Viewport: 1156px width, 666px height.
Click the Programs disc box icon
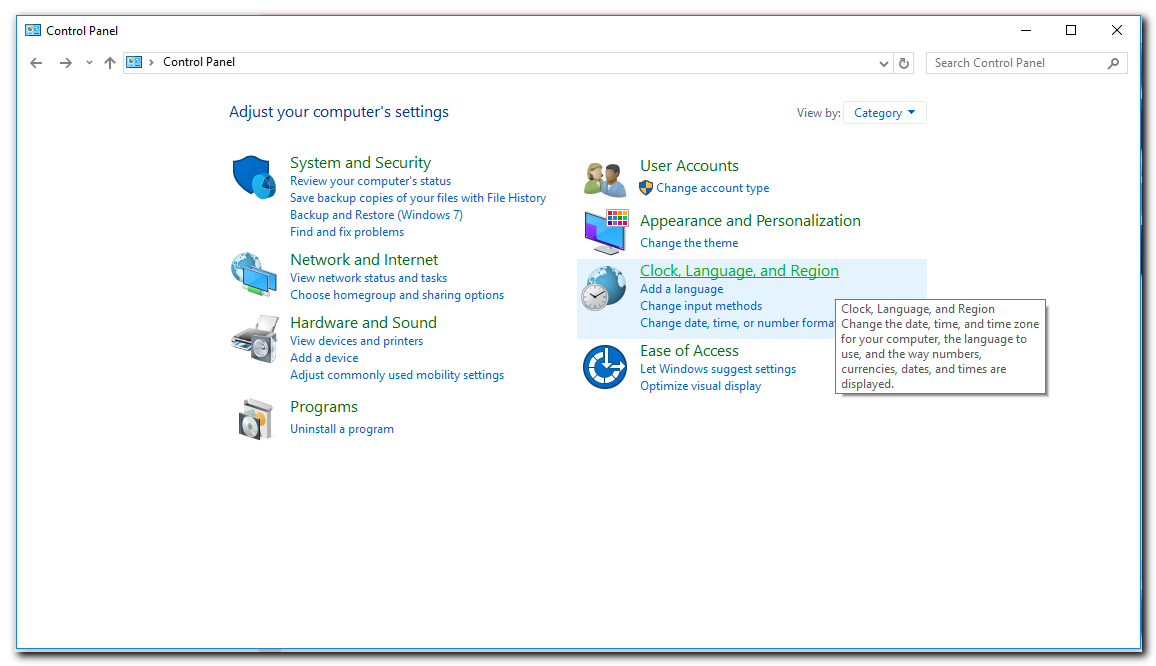point(255,419)
